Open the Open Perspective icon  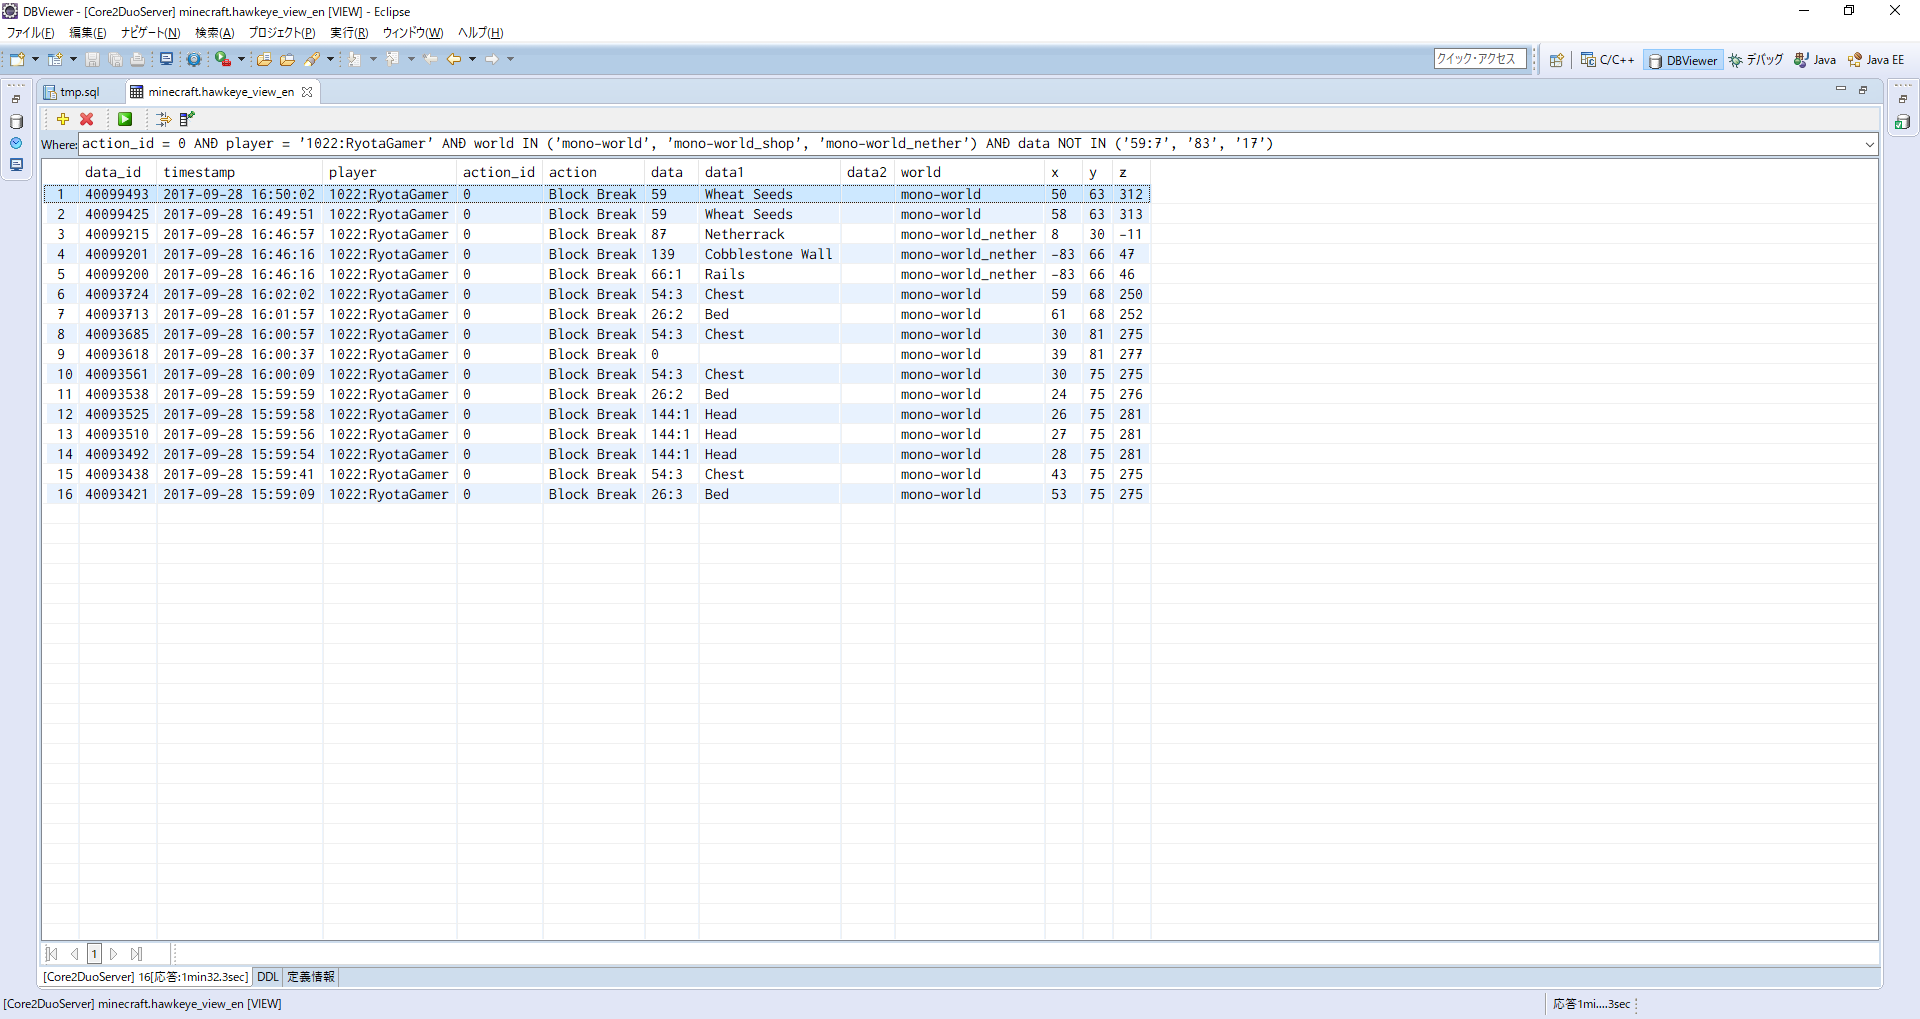[1557, 60]
